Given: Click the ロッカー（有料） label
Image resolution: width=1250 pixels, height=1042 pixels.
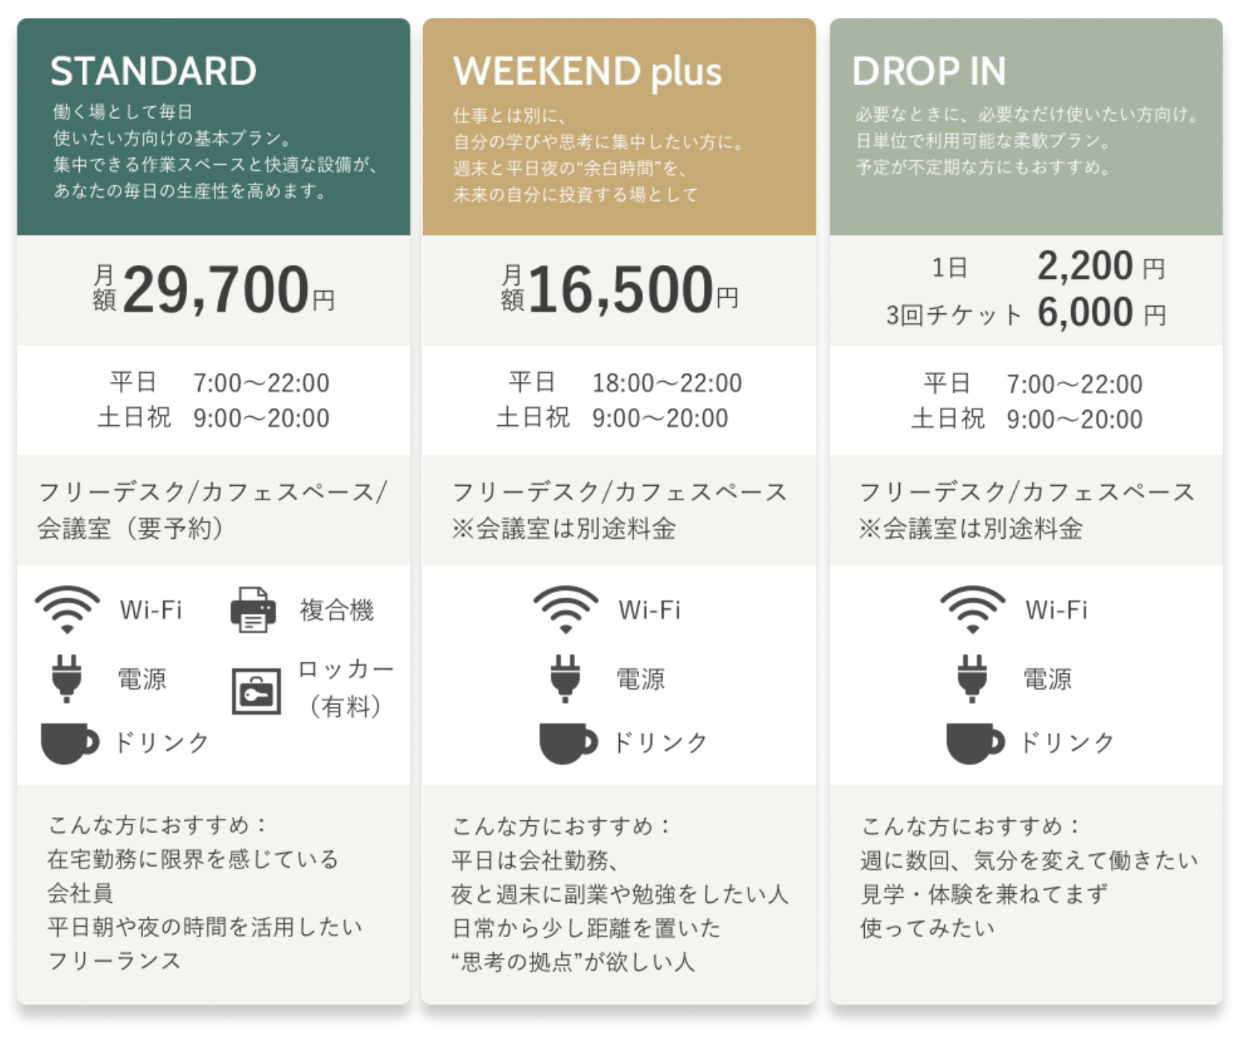Looking at the screenshot, I should (346, 688).
